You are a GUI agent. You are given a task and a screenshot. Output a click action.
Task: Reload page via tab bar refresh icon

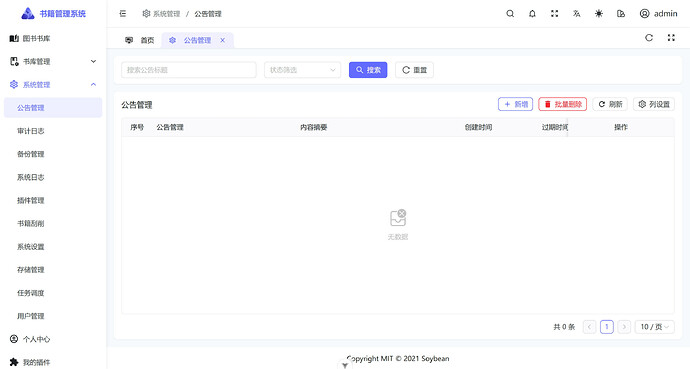[649, 38]
